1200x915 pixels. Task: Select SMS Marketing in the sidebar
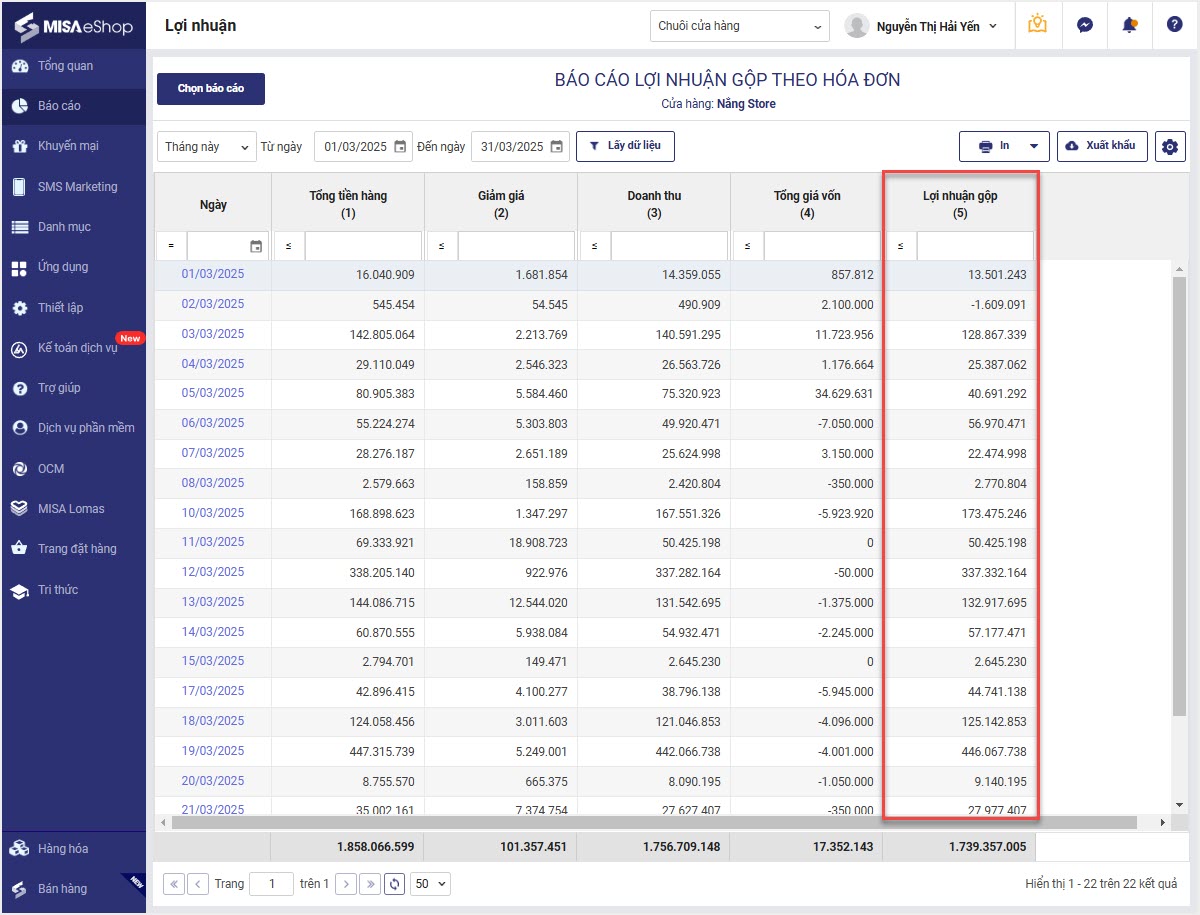coord(77,187)
